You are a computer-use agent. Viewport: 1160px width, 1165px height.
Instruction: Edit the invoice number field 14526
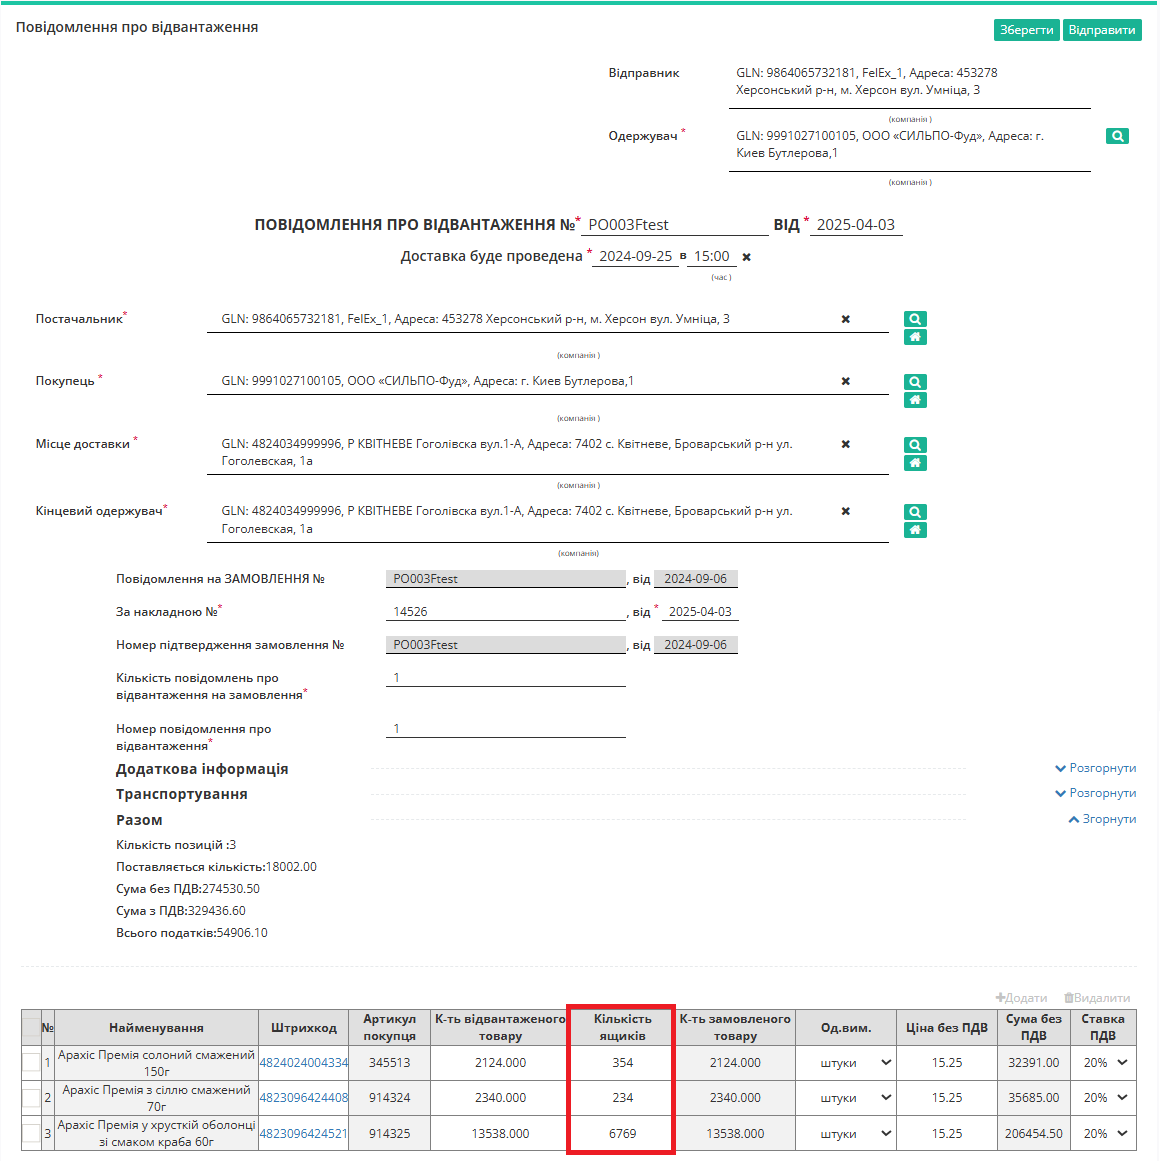click(505, 612)
